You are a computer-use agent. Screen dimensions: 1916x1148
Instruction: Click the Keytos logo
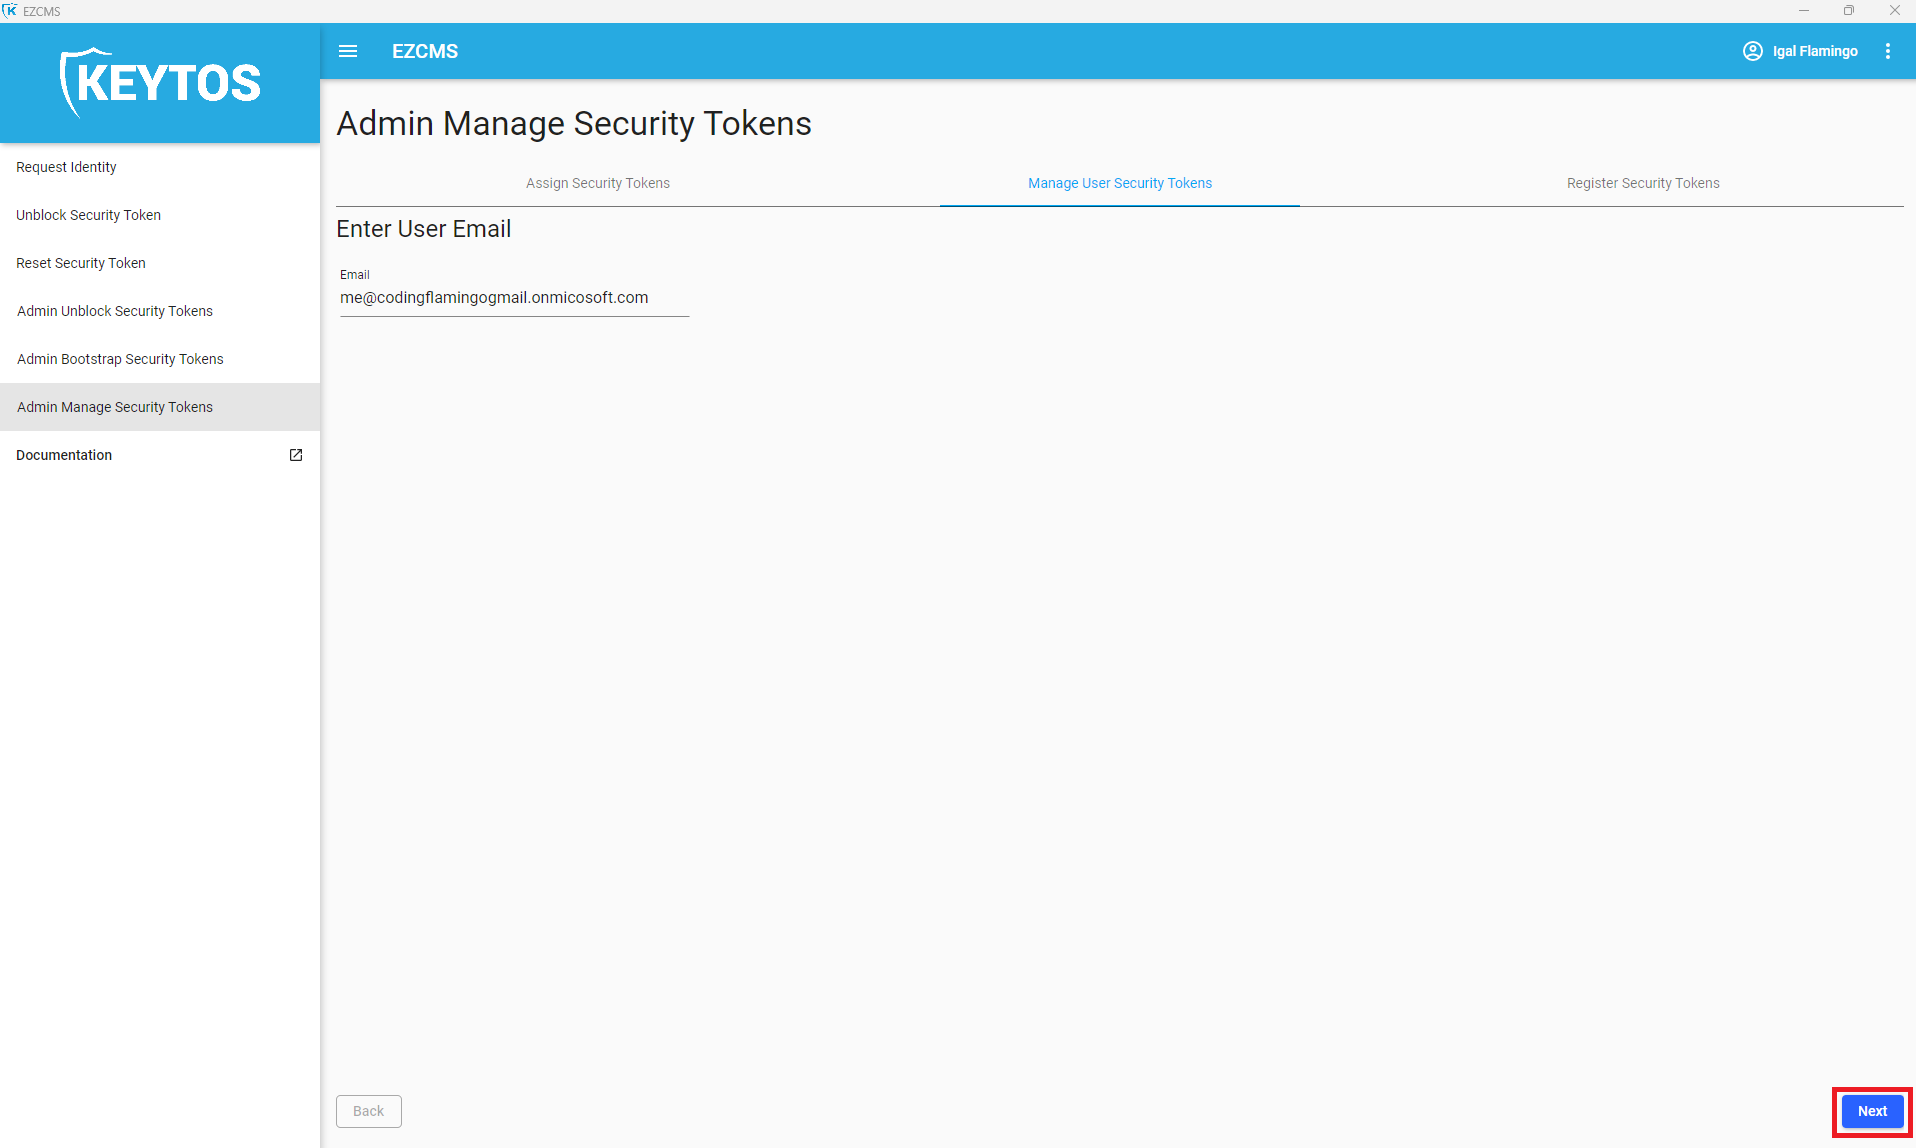tap(160, 82)
